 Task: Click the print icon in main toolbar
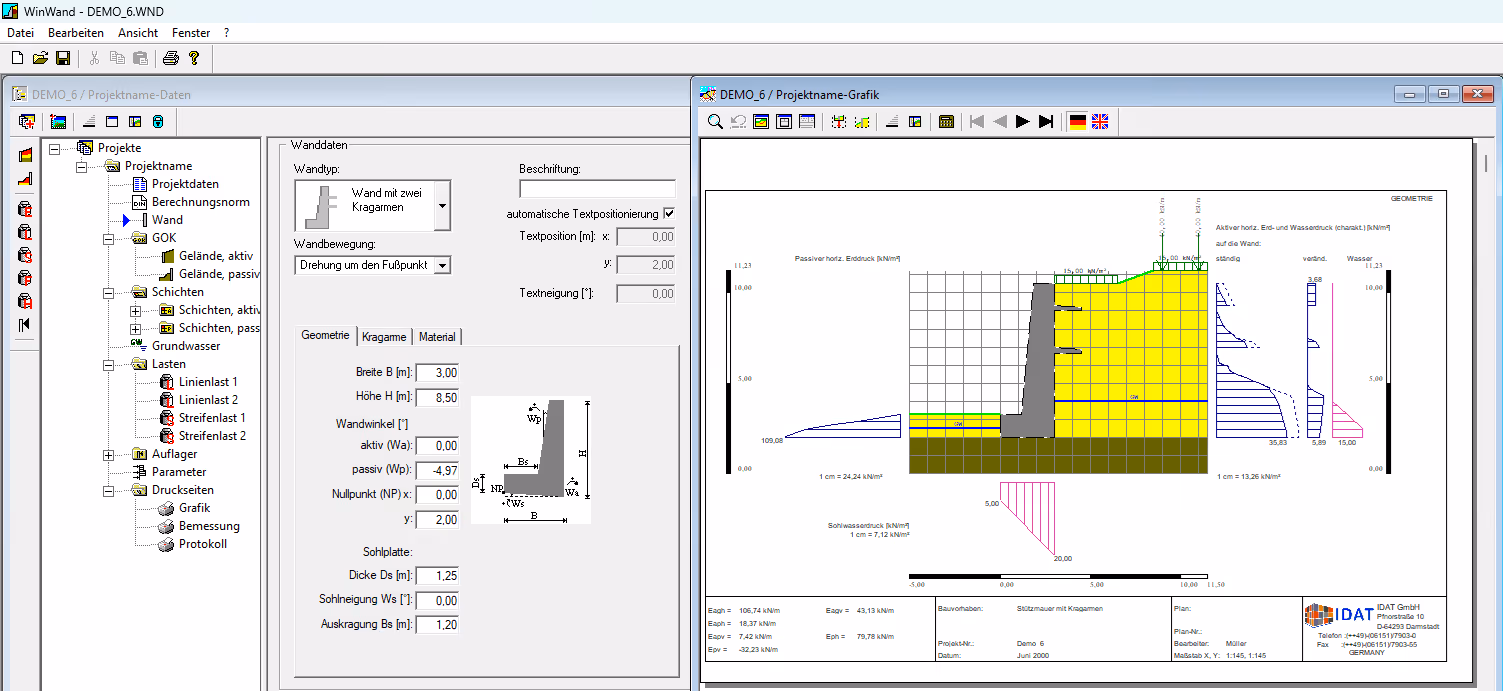tap(170, 59)
